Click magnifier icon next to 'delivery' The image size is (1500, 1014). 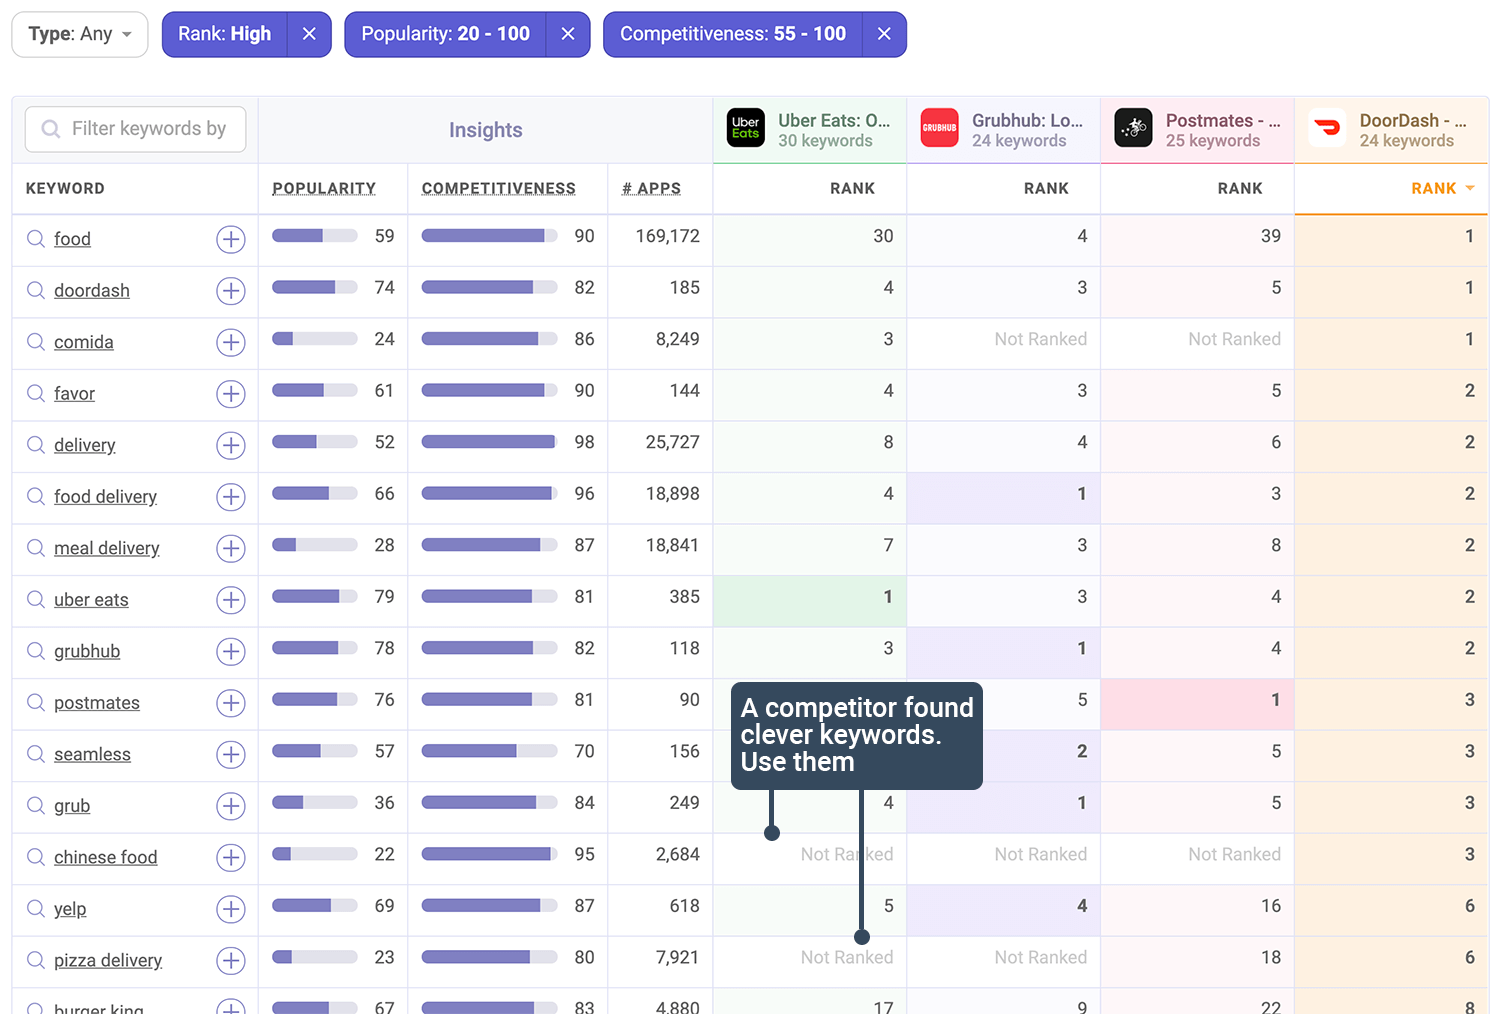click(36, 445)
